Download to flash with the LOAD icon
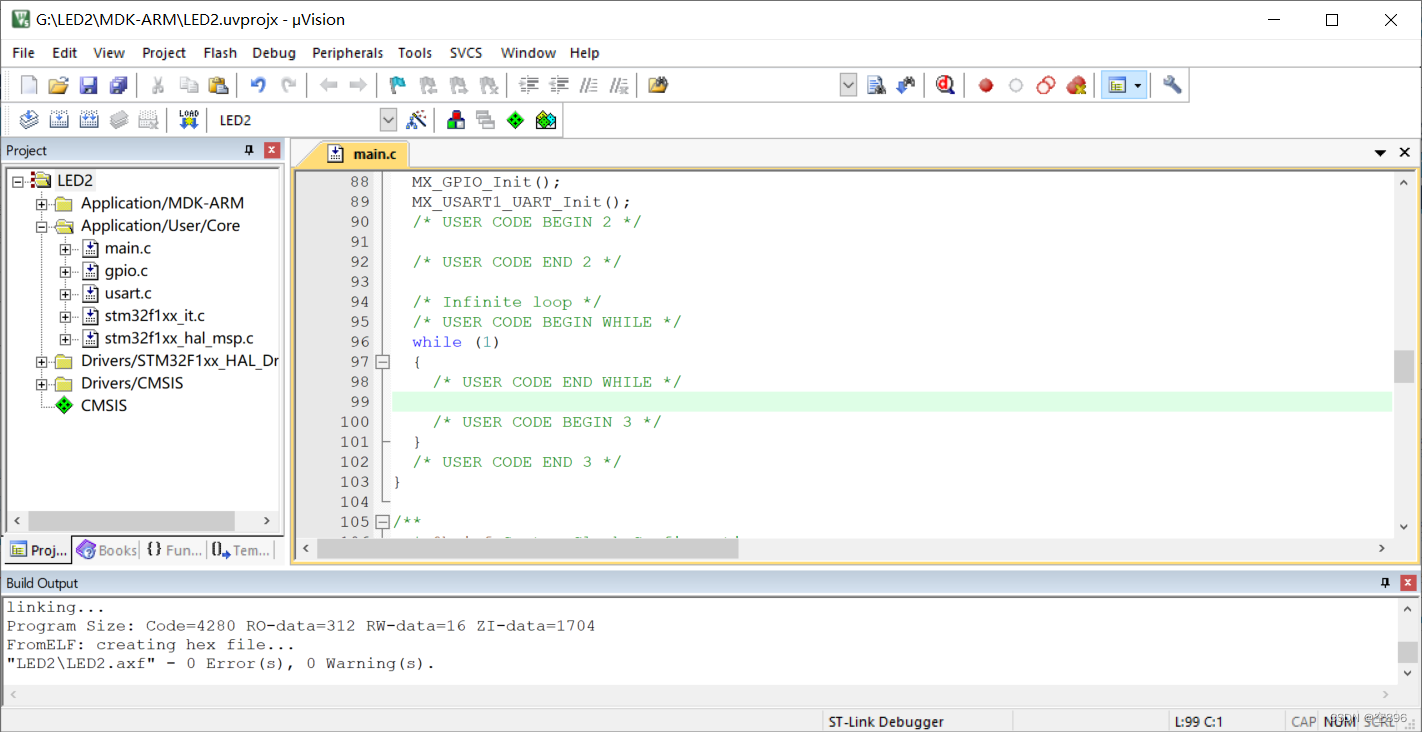Image resolution: width=1422 pixels, height=732 pixels. click(188, 120)
